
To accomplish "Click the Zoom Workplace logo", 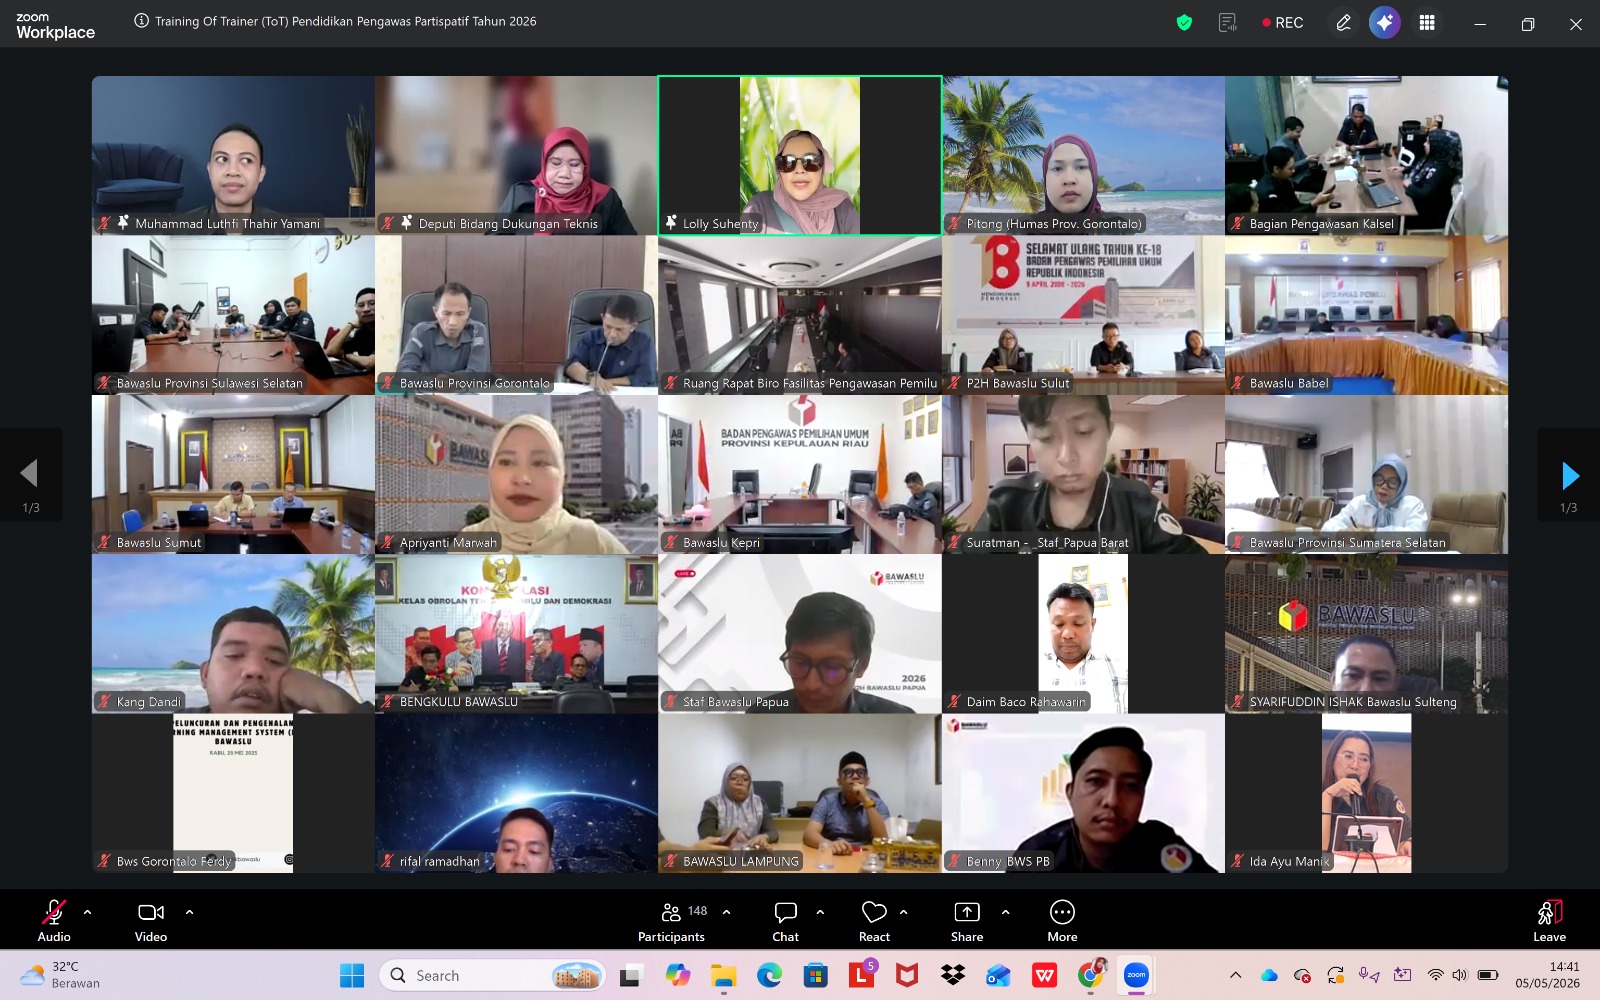I will tap(55, 25).
